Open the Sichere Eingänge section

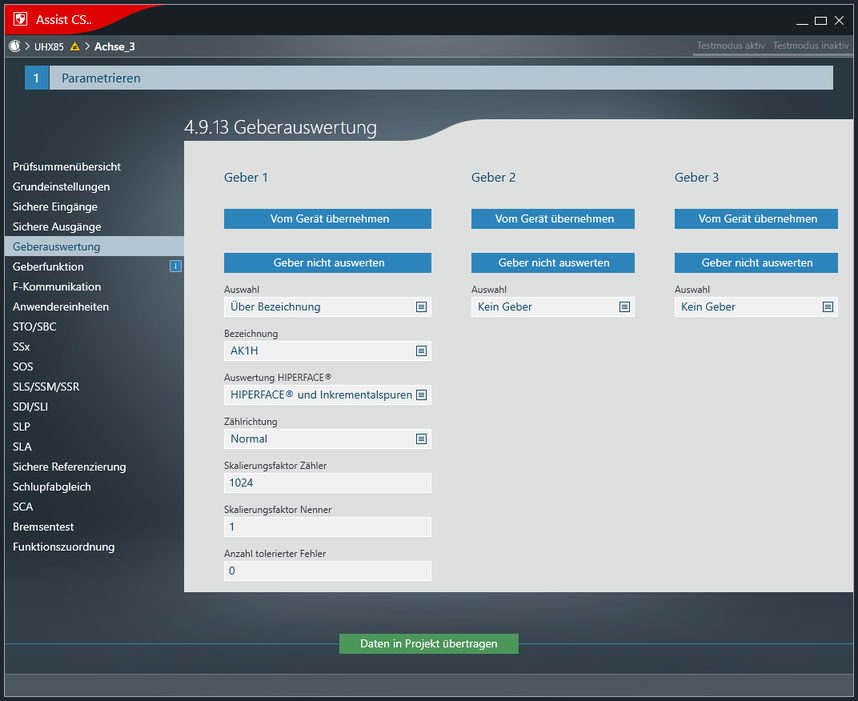pyautogui.click(x=55, y=207)
